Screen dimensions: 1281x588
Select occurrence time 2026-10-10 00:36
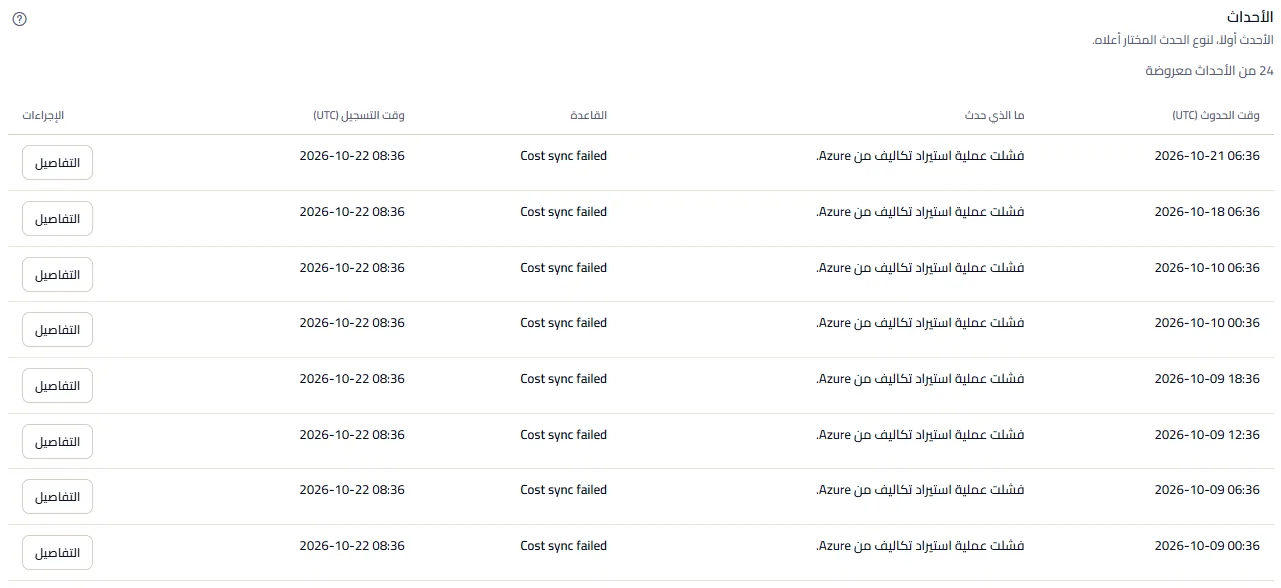point(1207,323)
